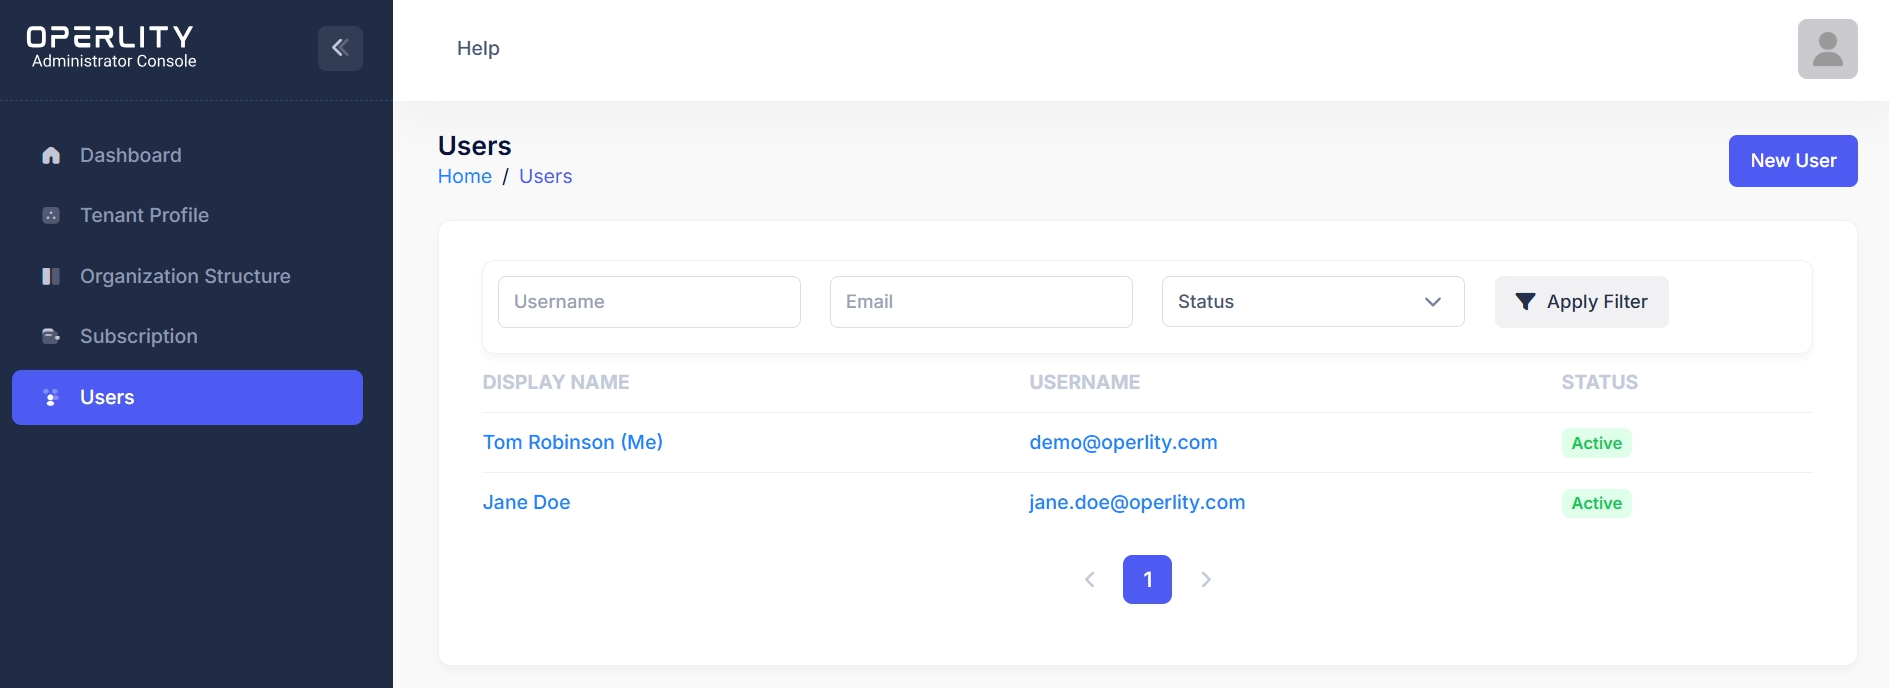Open the Help menu item
The width and height of the screenshot is (1889, 688).
point(478,48)
